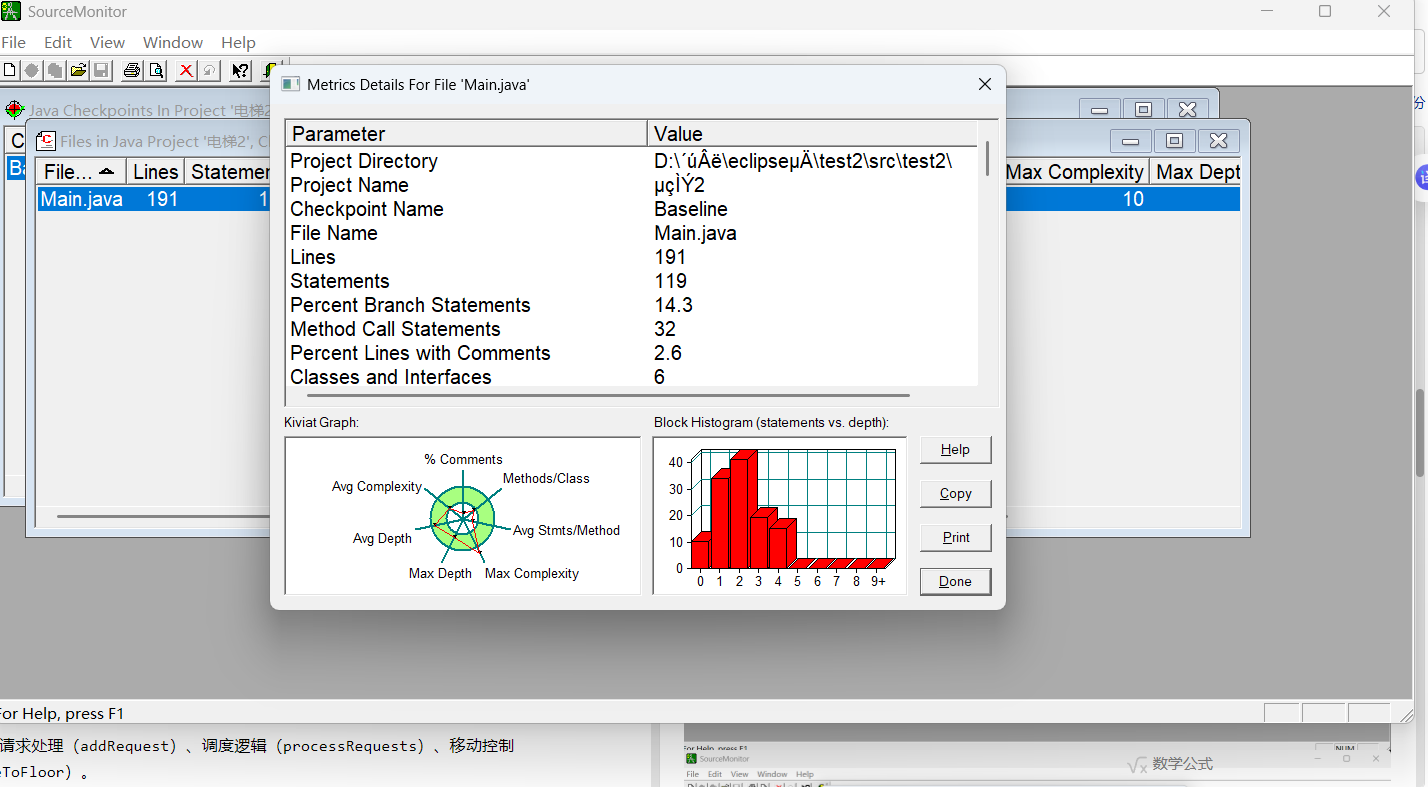
Task: Click the SourceMonitor application title icon
Action: click(x=11, y=12)
